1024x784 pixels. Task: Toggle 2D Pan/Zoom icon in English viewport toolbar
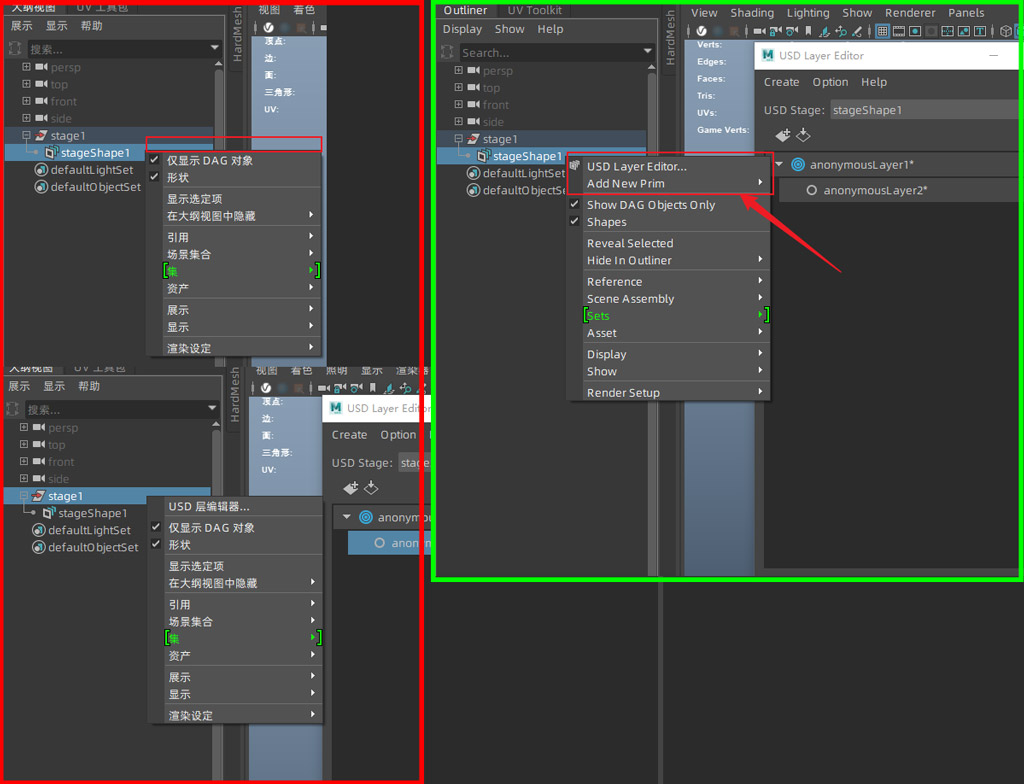pyautogui.click(x=841, y=31)
